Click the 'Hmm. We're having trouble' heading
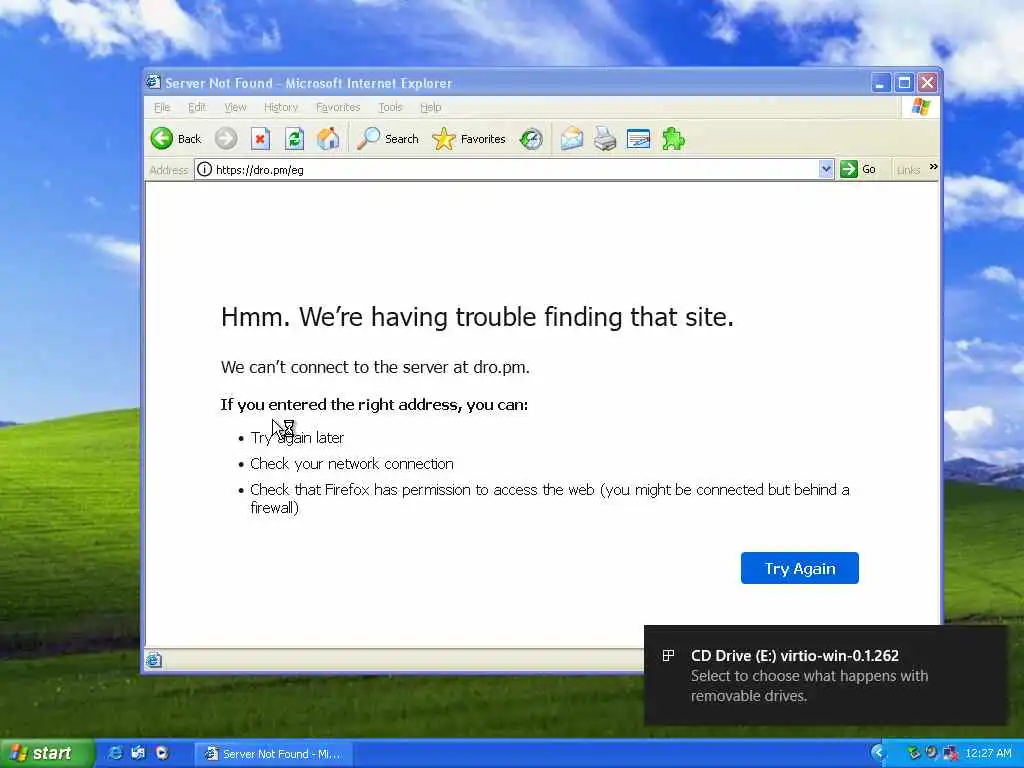The height and width of the screenshot is (768, 1024). tap(477, 317)
